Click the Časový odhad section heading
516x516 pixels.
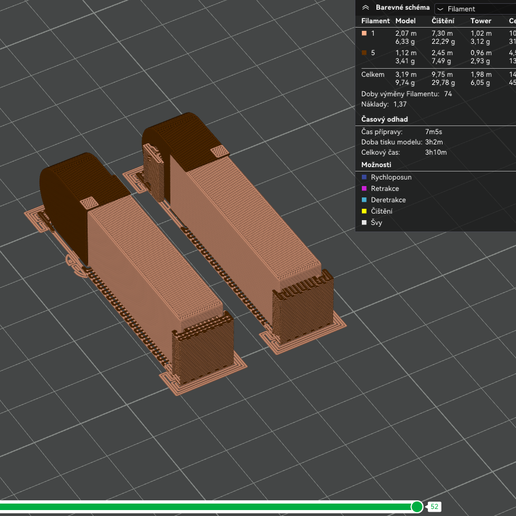tap(384, 119)
